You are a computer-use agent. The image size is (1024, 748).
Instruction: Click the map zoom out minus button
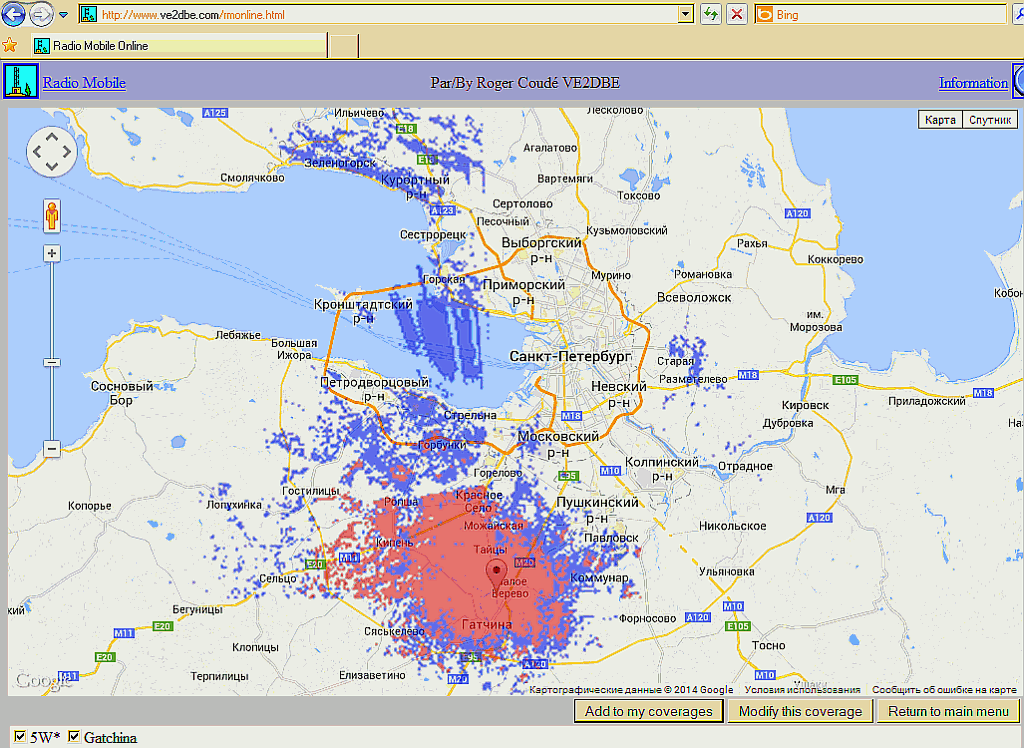tap(52, 449)
